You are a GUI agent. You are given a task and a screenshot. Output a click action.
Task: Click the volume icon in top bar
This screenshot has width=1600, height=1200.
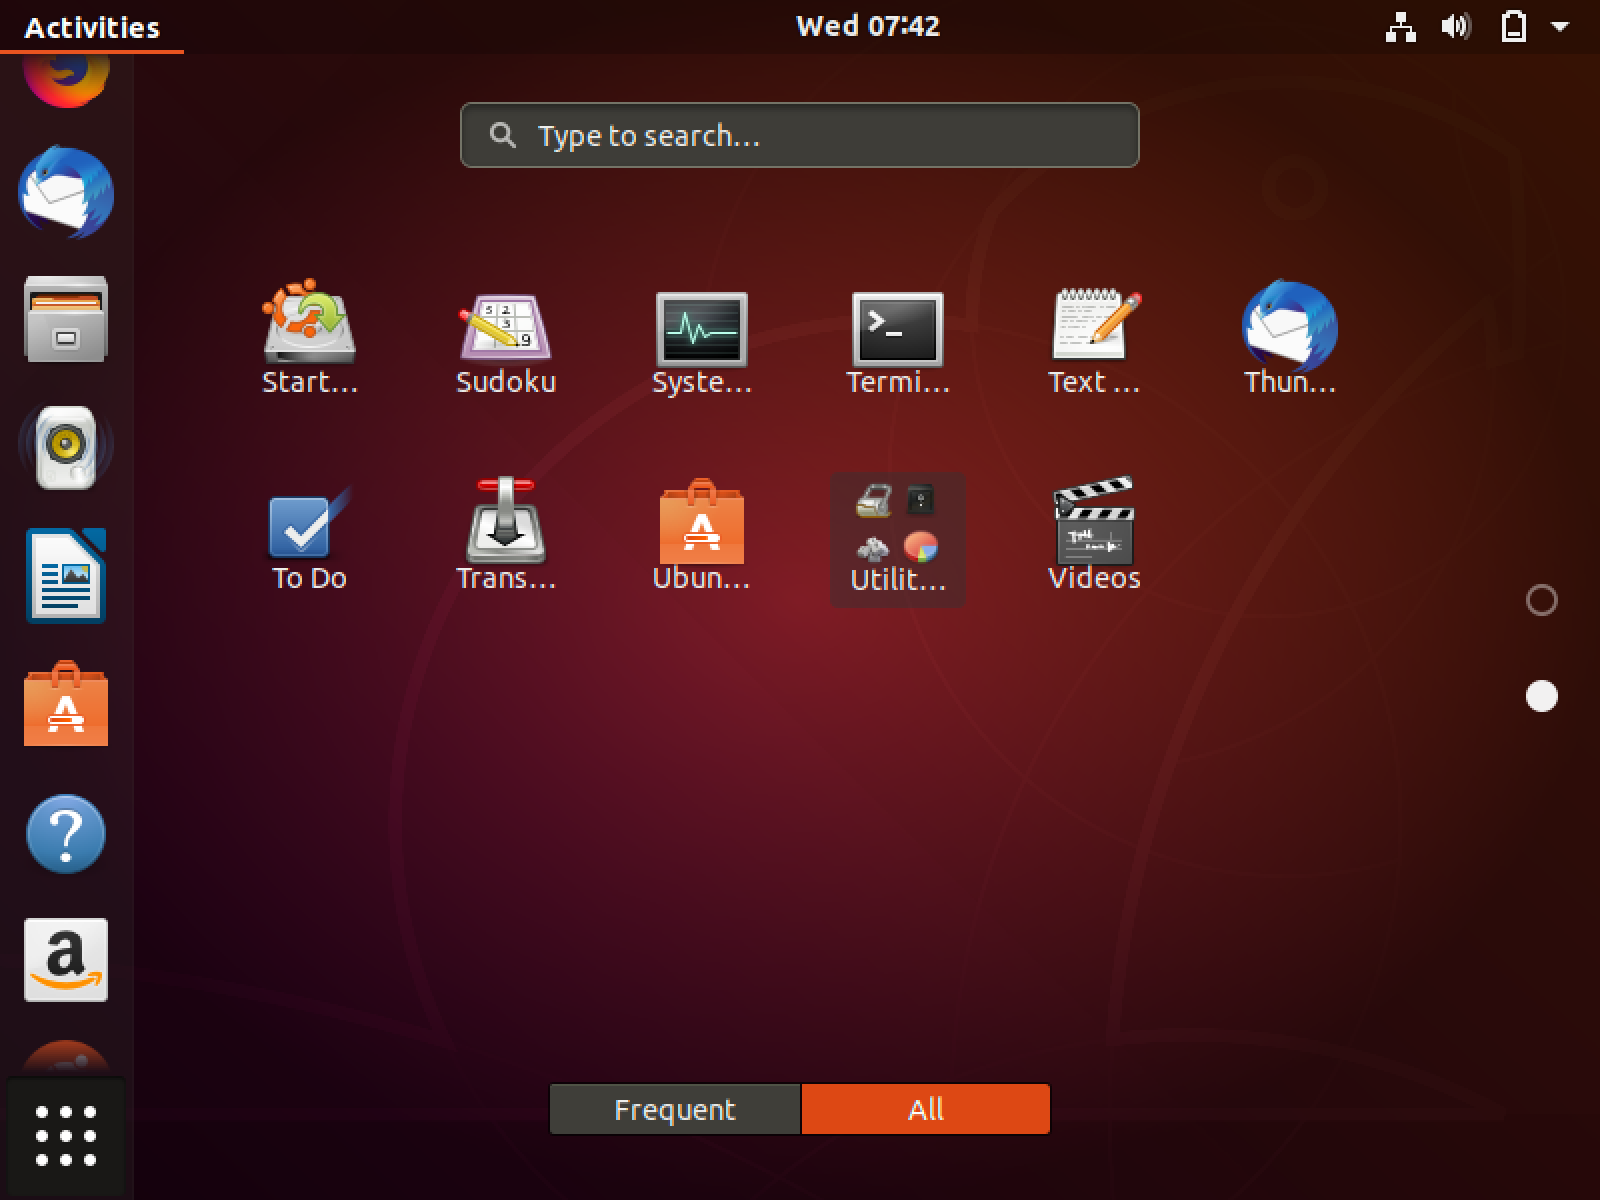tap(1456, 27)
